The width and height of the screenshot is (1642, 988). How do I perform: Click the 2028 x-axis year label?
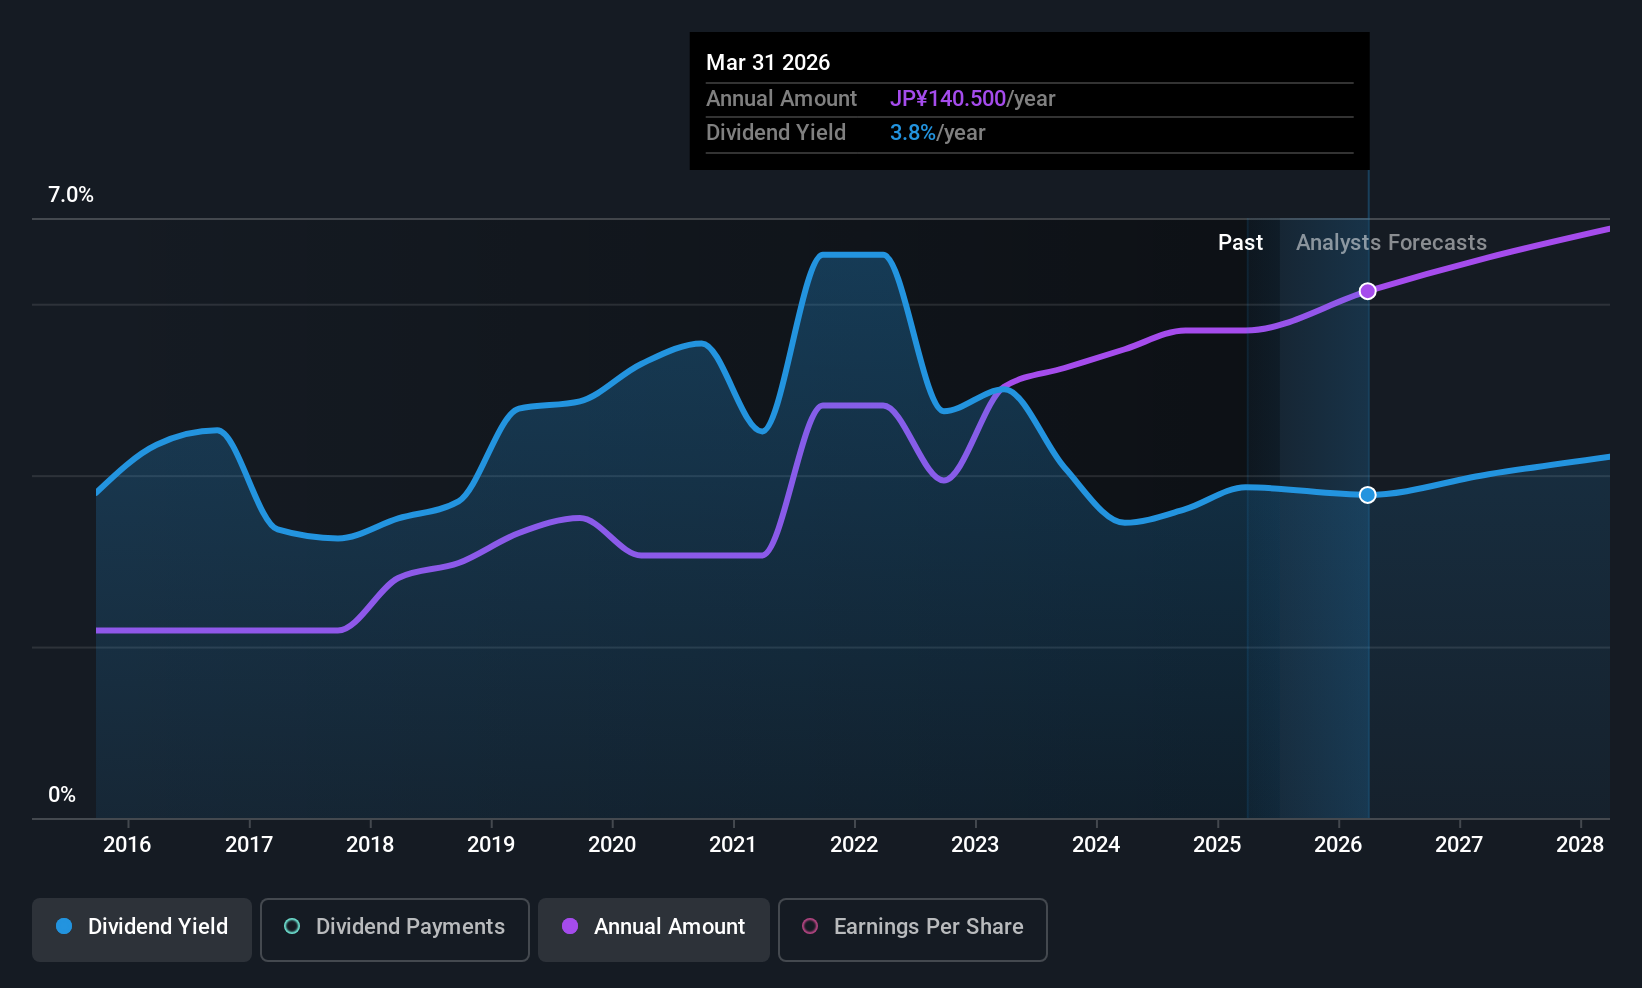tap(1580, 844)
